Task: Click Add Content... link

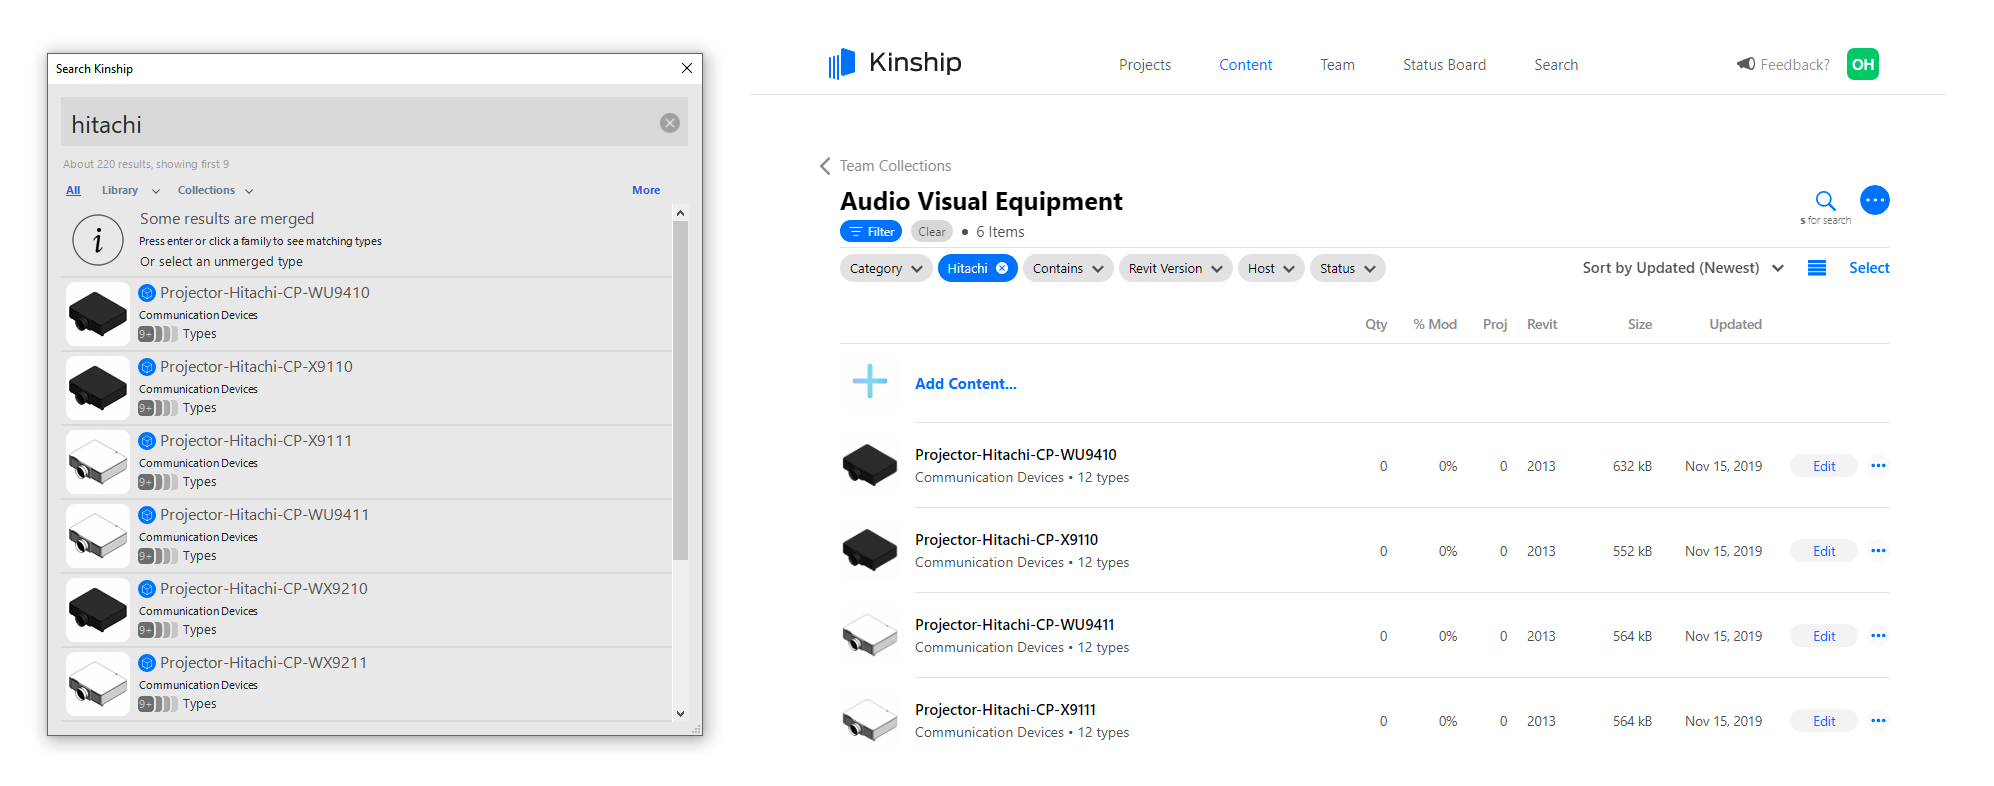Action: coord(966,384)
